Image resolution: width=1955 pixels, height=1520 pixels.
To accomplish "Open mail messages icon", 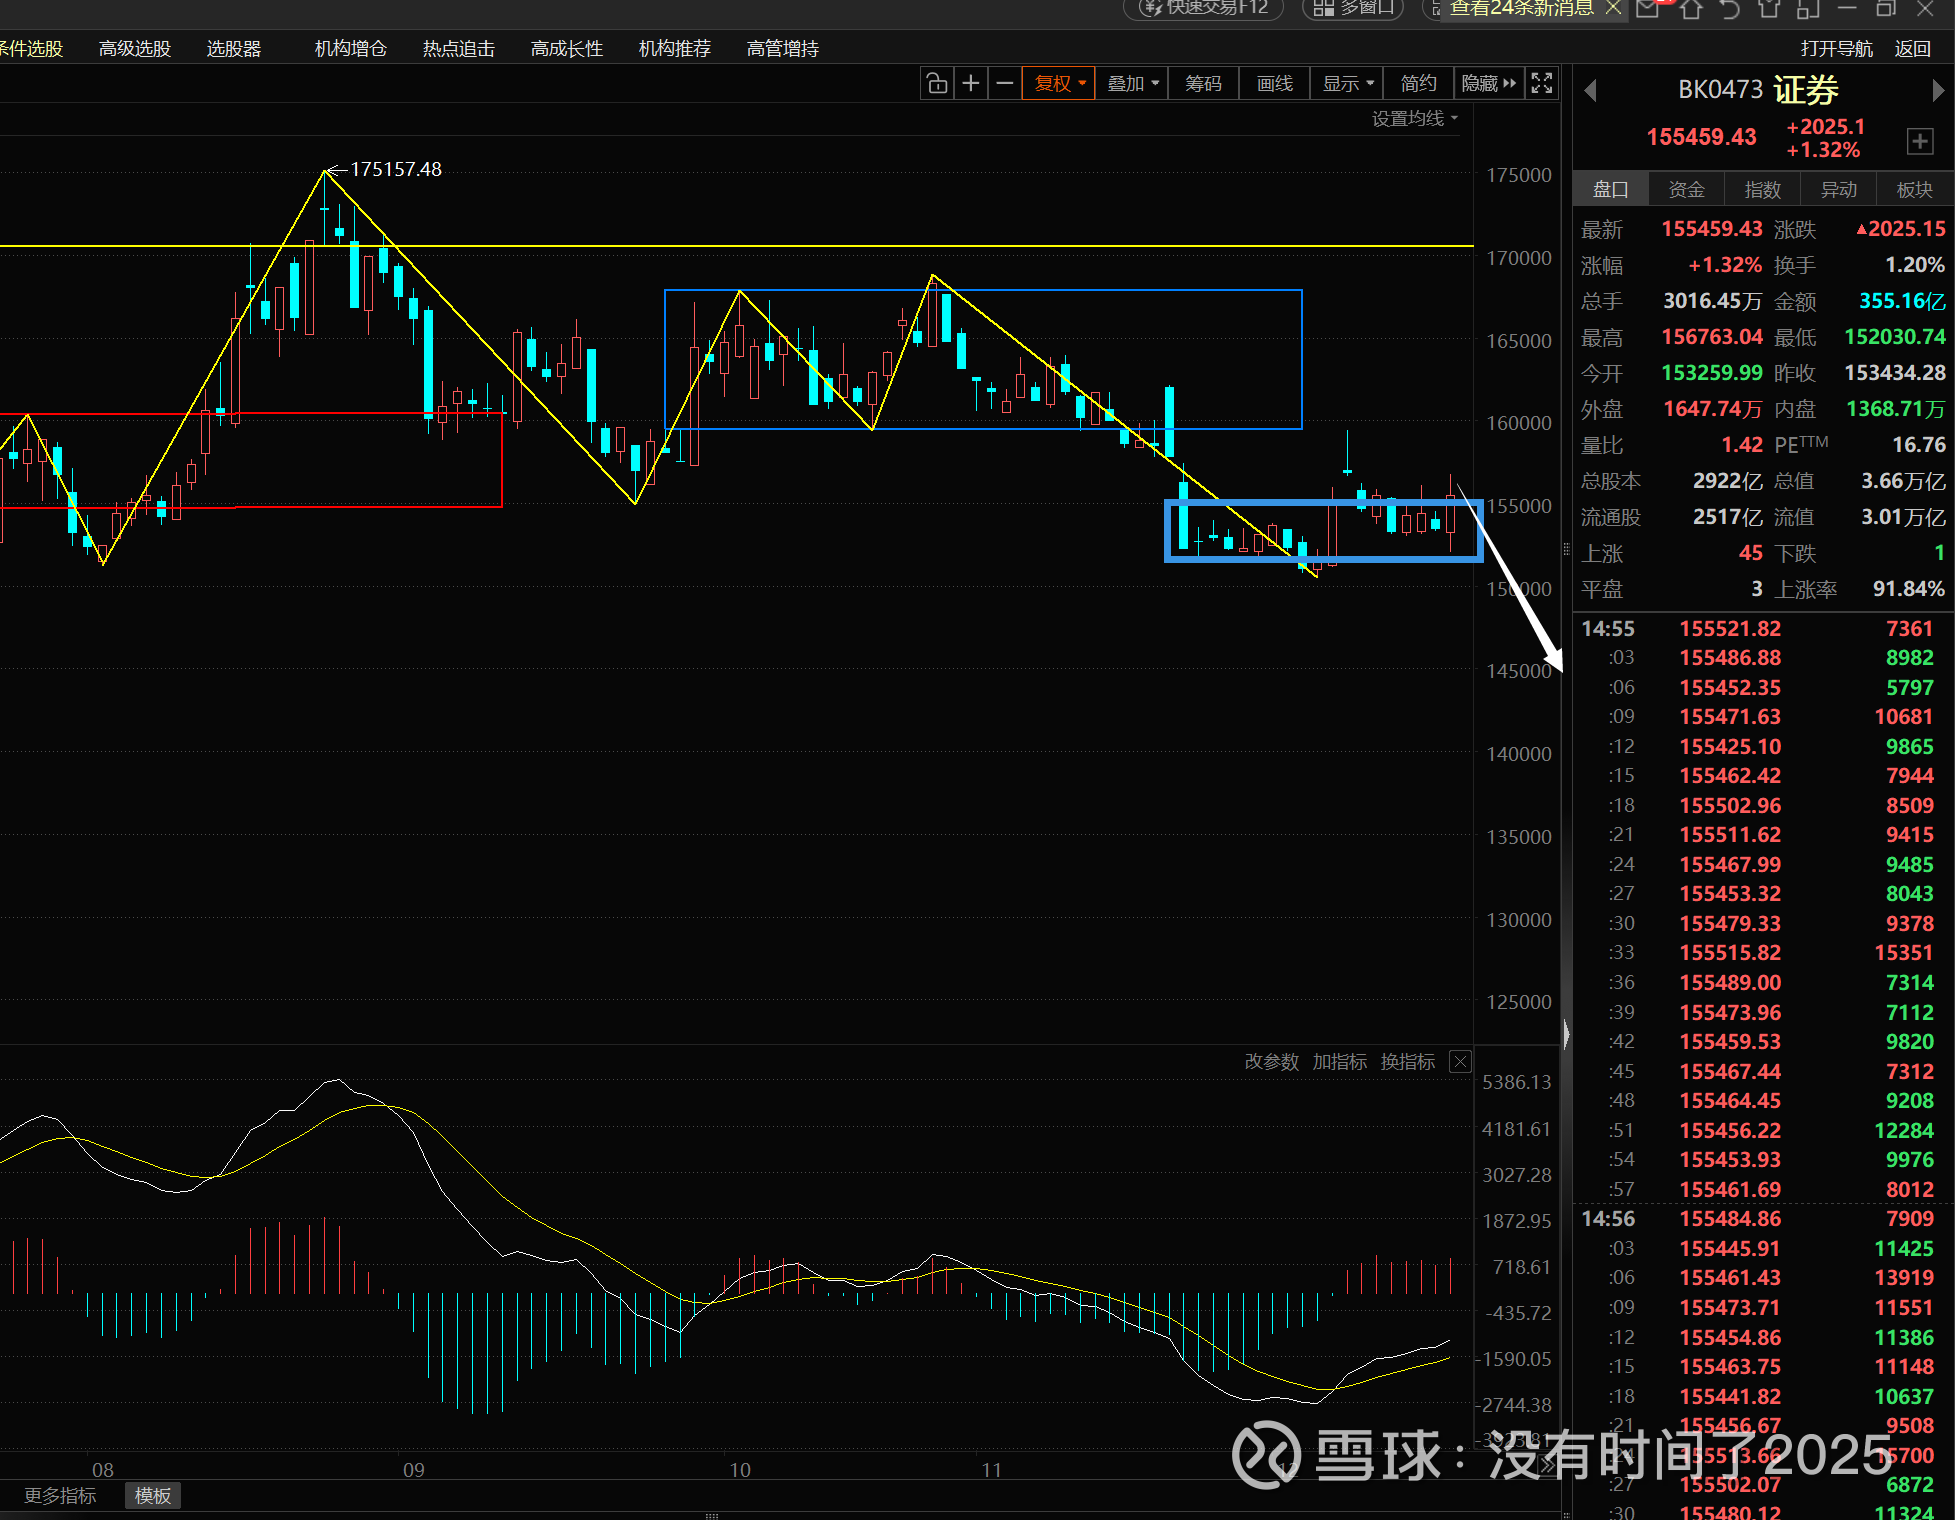I will click(1648, 9).
